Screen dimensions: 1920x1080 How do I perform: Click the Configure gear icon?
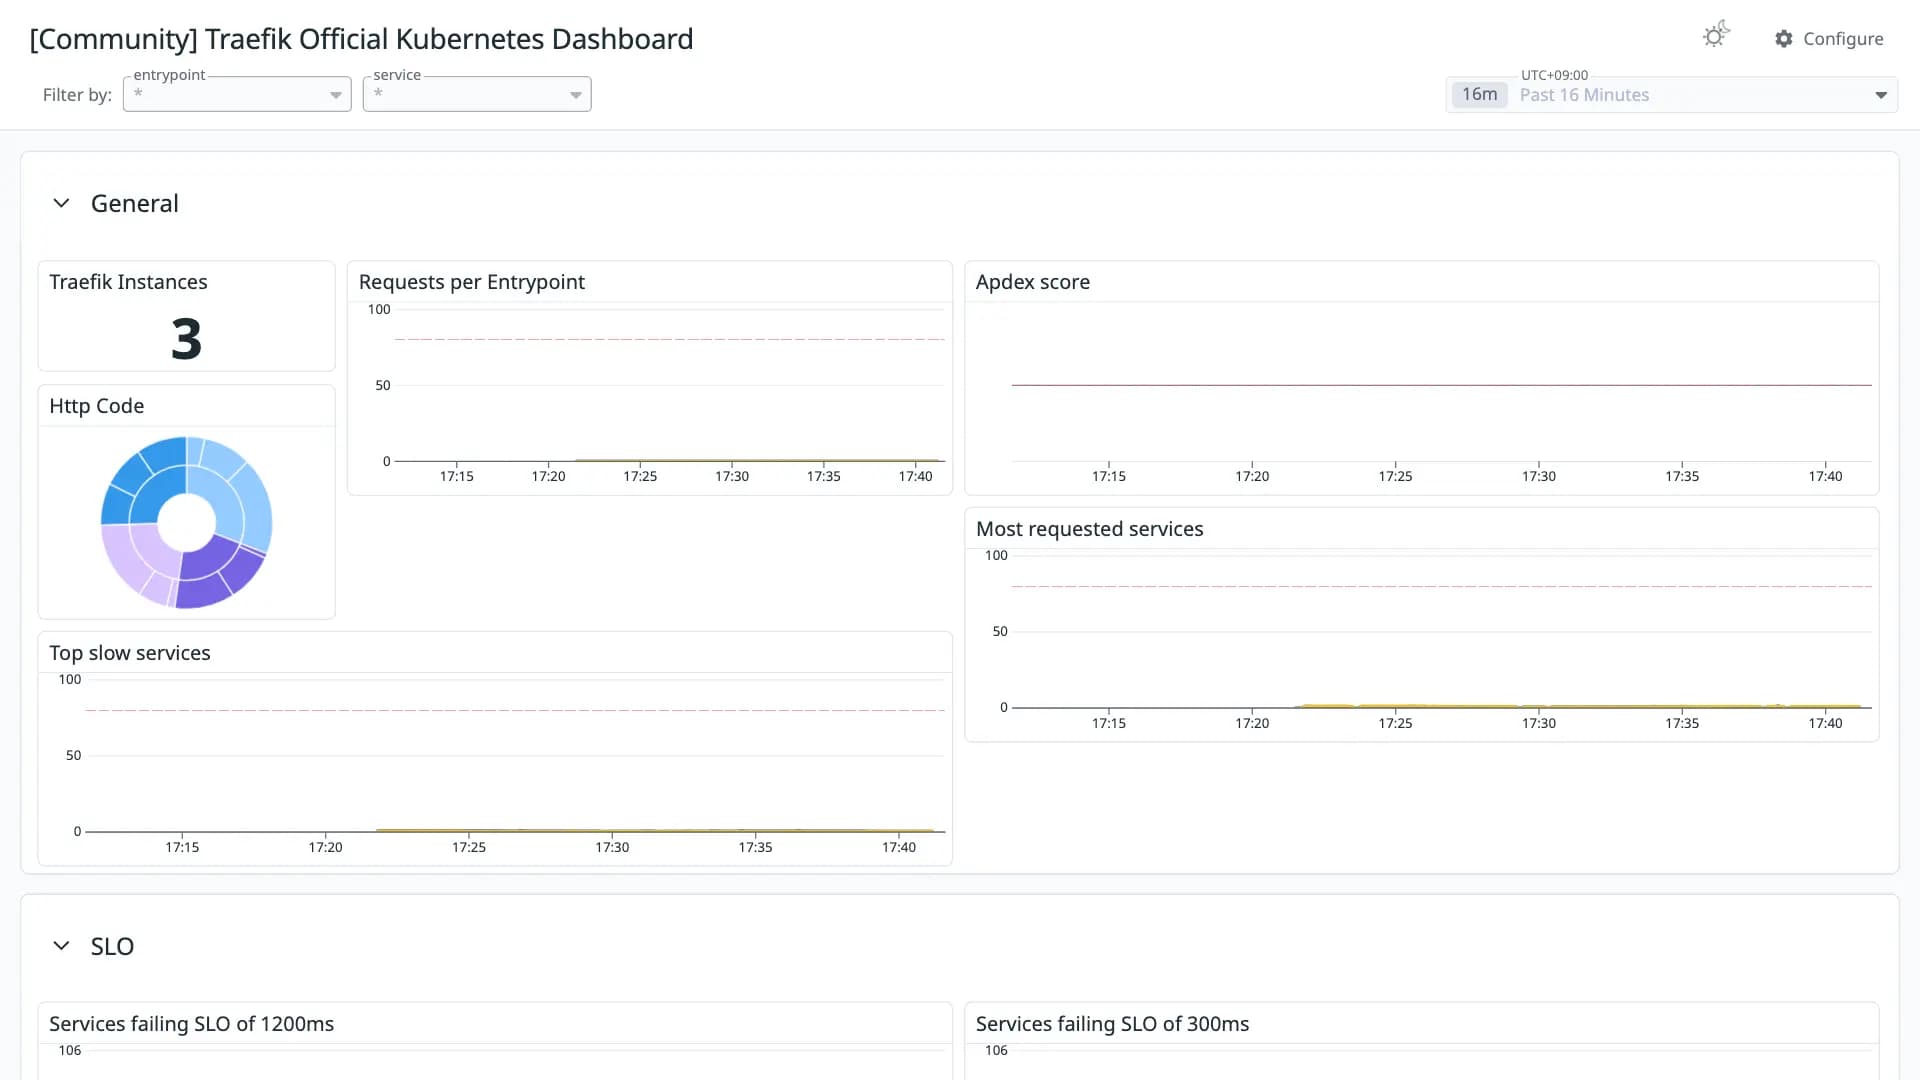click(x=1784, y=39)
